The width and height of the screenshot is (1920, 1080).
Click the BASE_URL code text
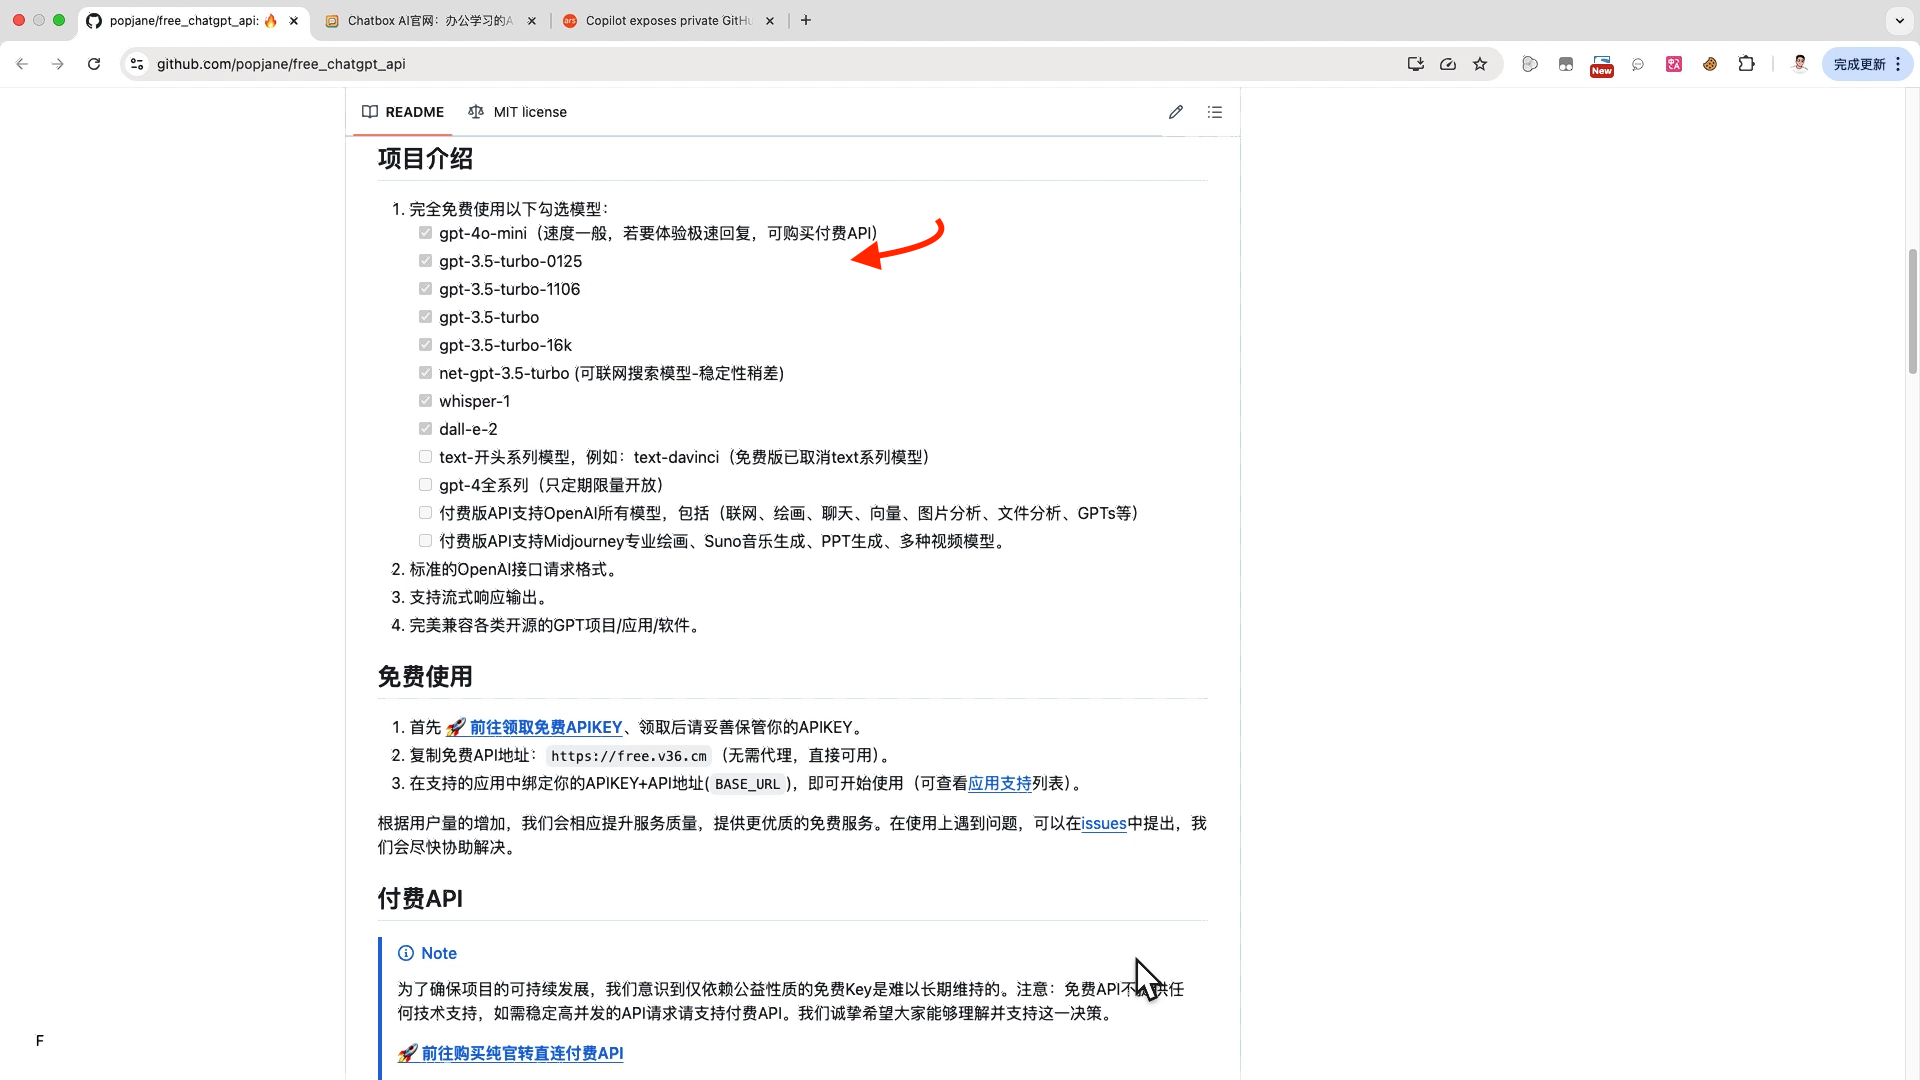click(747, 784)
